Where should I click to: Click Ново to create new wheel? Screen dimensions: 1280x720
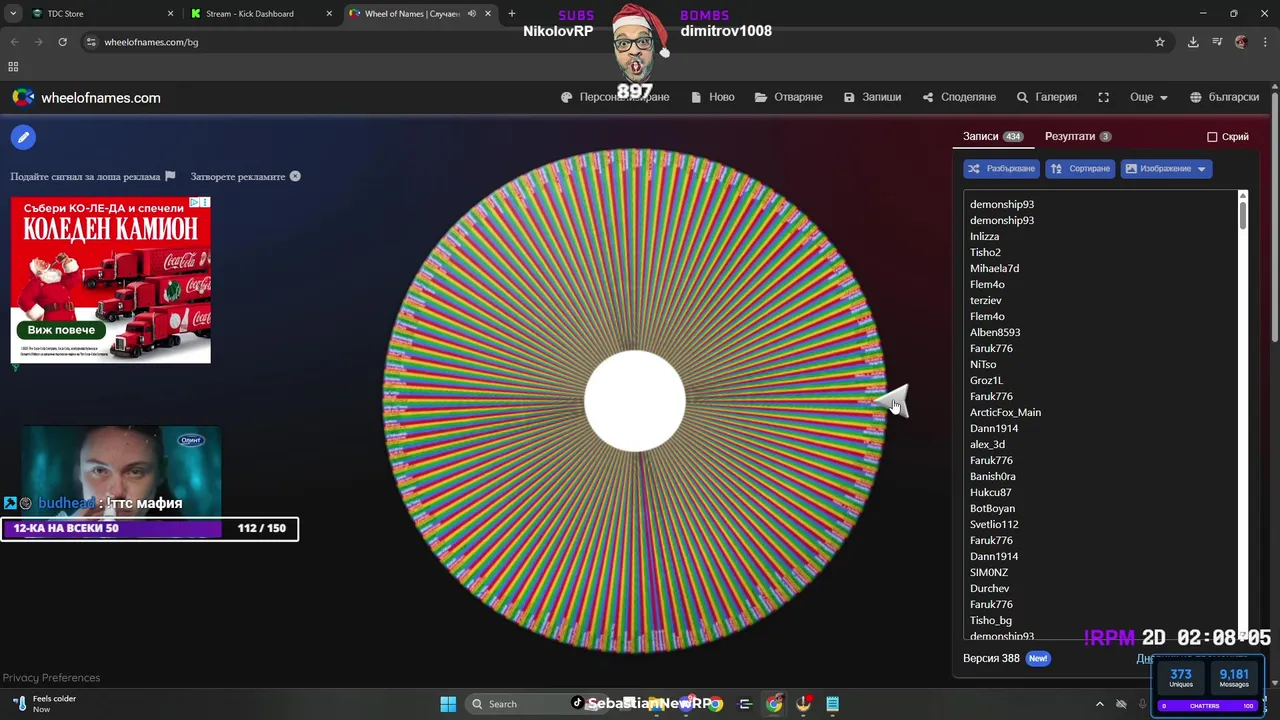[x=712, y=97]
